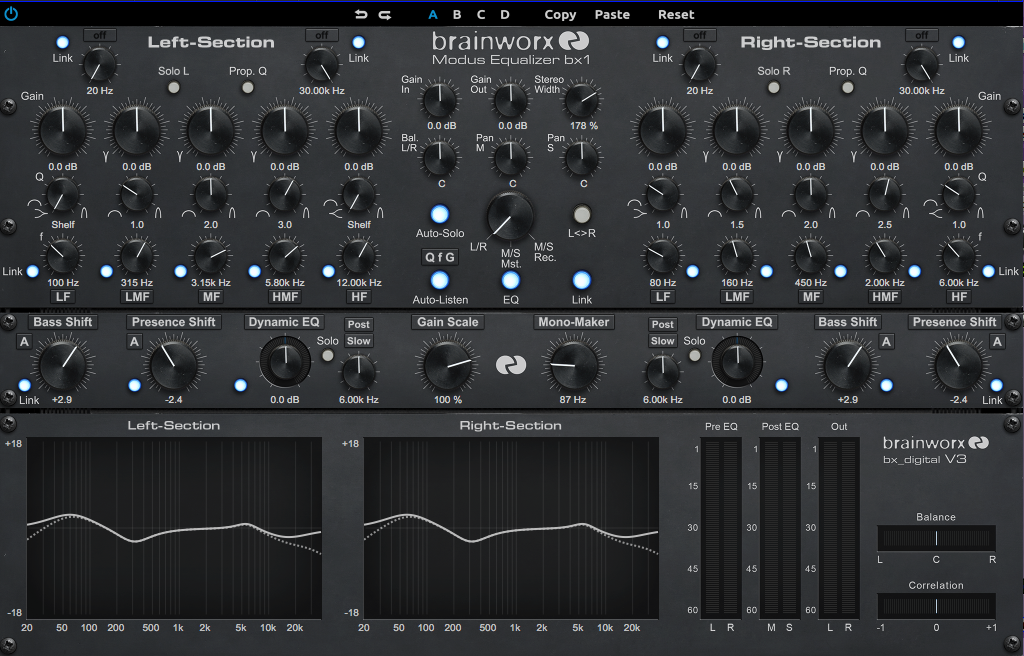Image resolution: width=1024 pixels, height=656 pixels.
Task: Click the left Presence Shift knob
Action: pos(174,365)
